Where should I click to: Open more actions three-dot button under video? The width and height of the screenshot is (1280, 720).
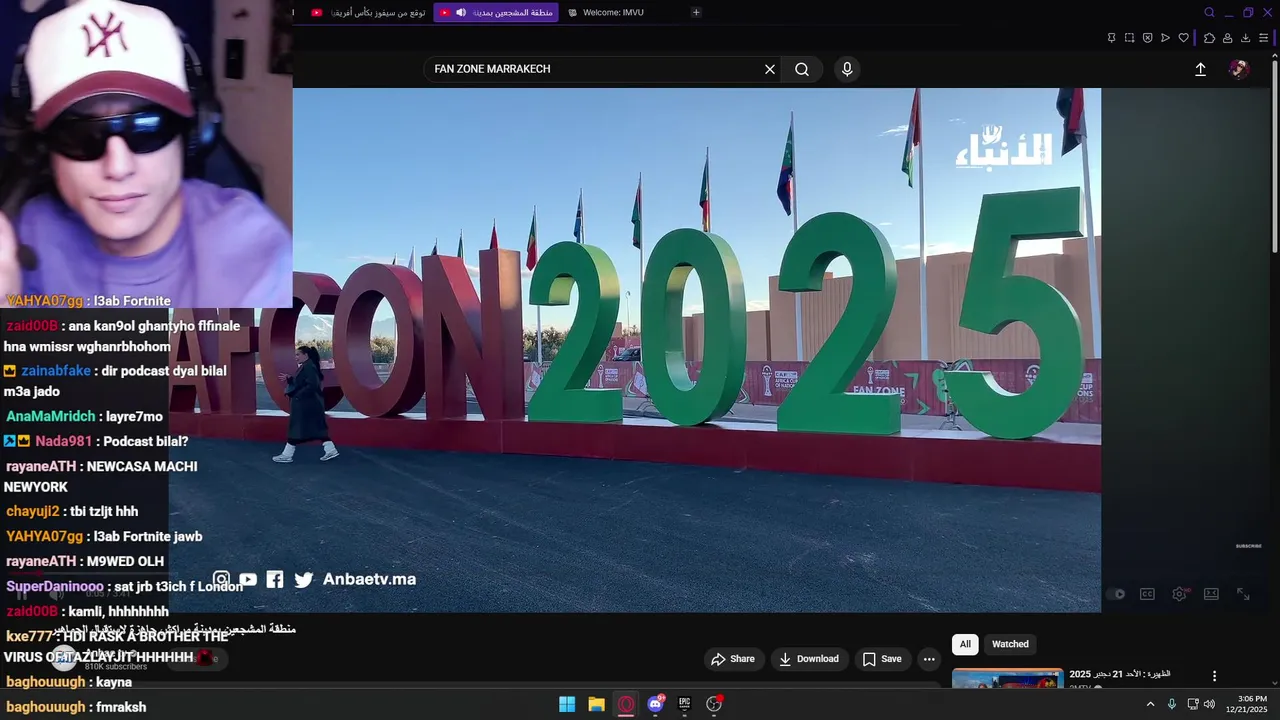point(929,659)
